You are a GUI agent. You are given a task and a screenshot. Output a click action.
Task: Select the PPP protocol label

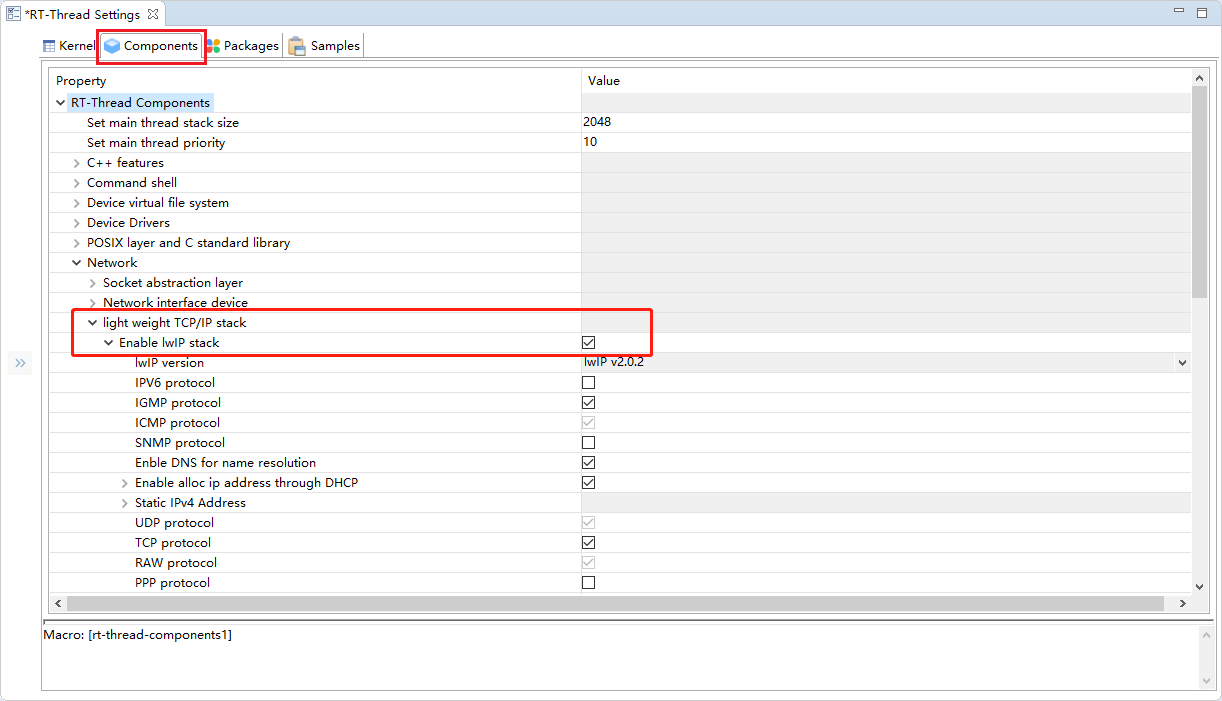[x=172, y=583]
